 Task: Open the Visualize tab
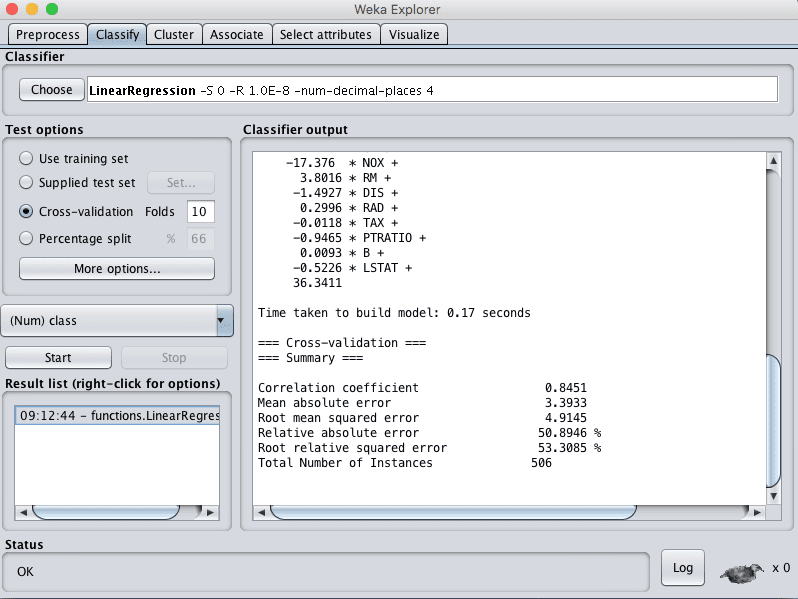414,35
